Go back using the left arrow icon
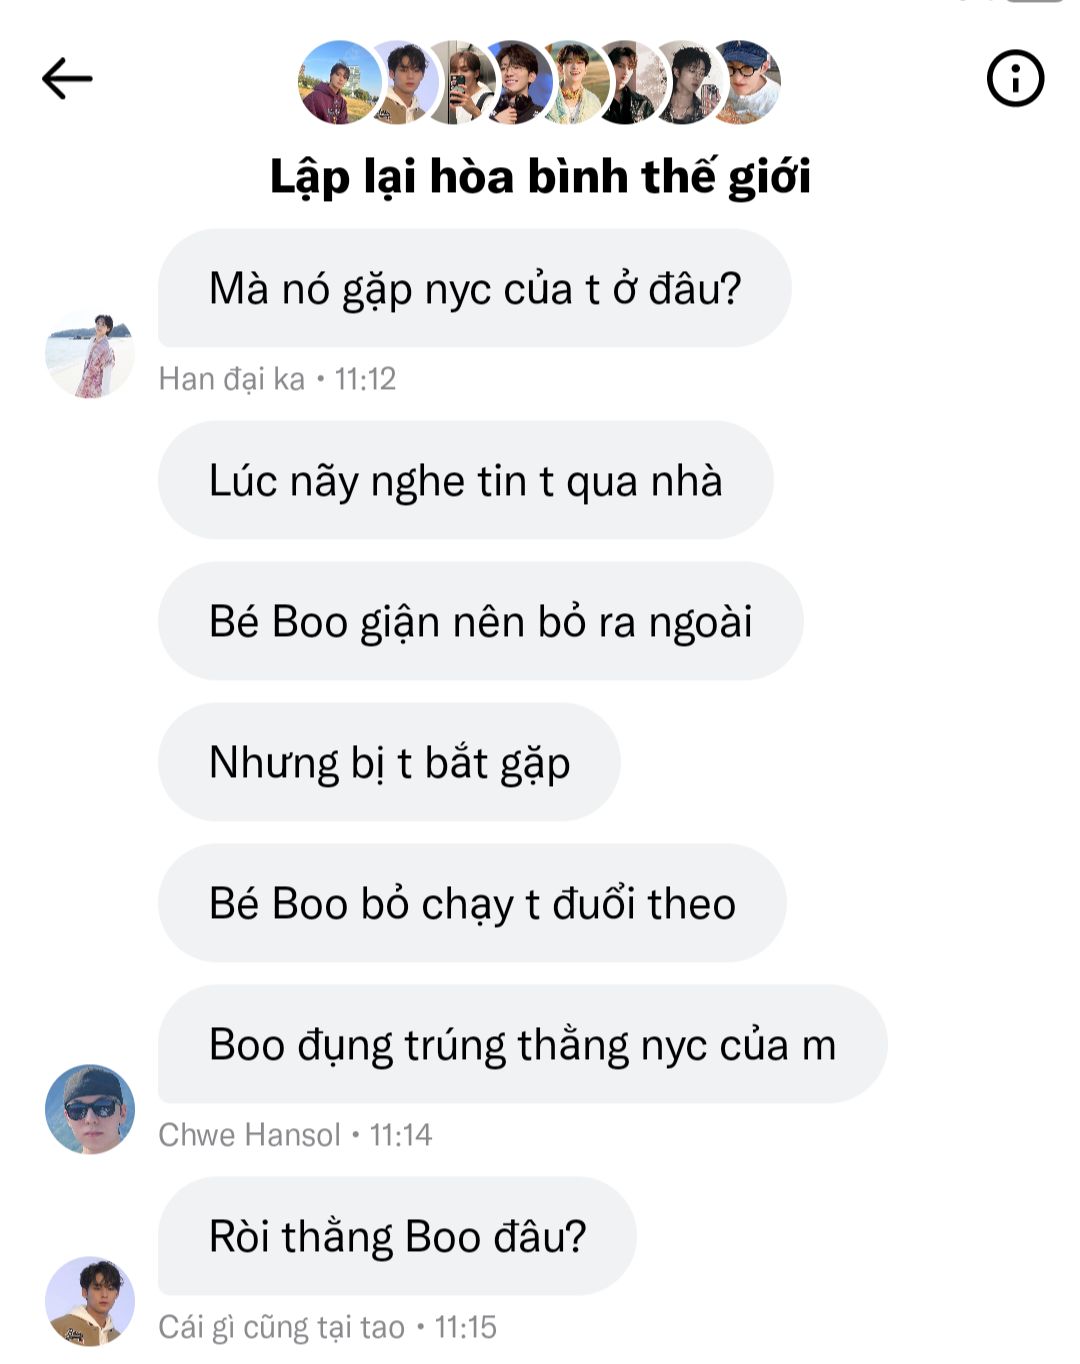The height and width of the screenshot is (1364, 1080). (67, 78)
